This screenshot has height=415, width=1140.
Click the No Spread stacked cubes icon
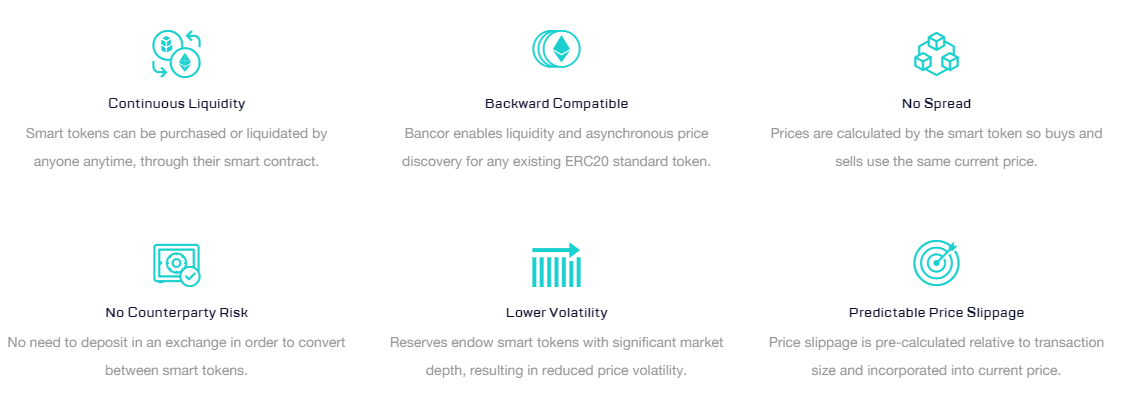[x=936, y=54]
